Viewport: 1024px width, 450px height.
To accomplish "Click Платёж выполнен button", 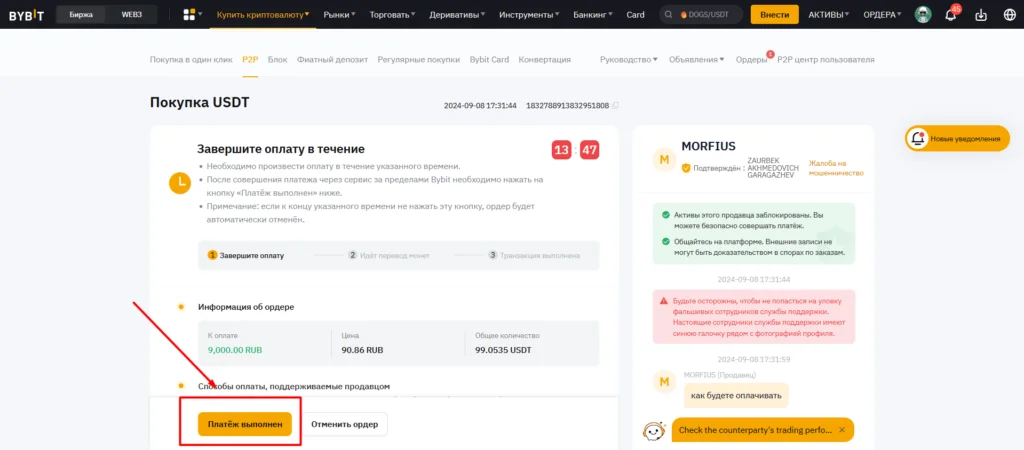I will click(245, 424).
